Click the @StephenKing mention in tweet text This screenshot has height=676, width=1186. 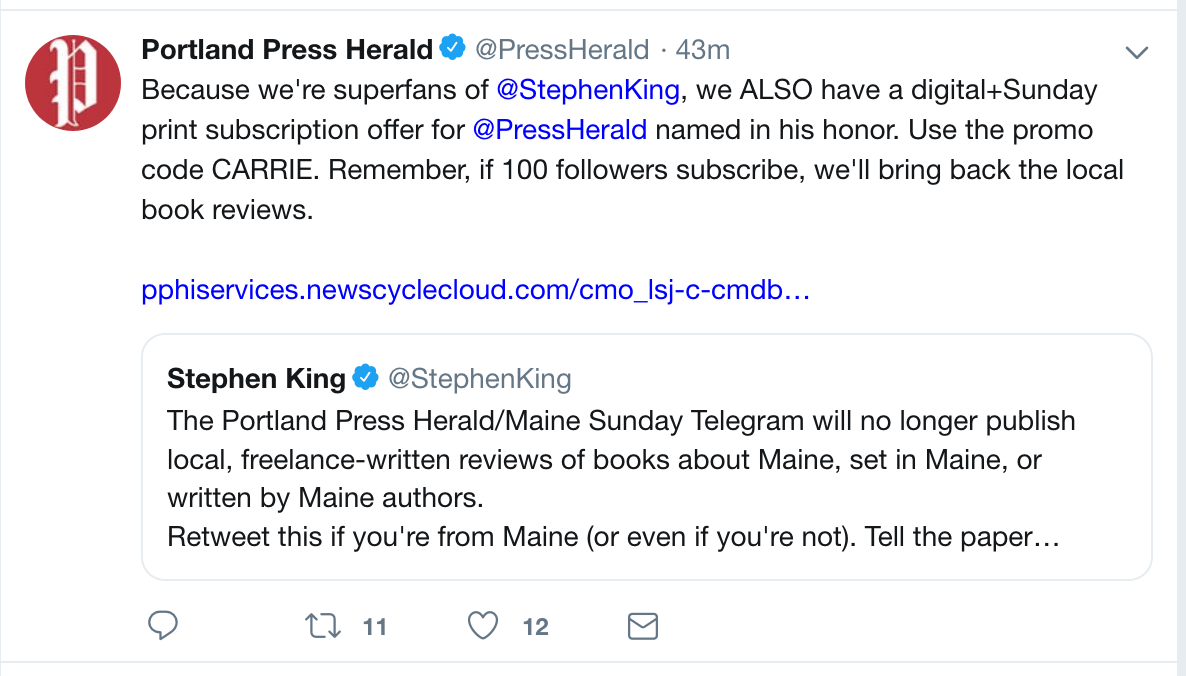(x=589, y=90)
